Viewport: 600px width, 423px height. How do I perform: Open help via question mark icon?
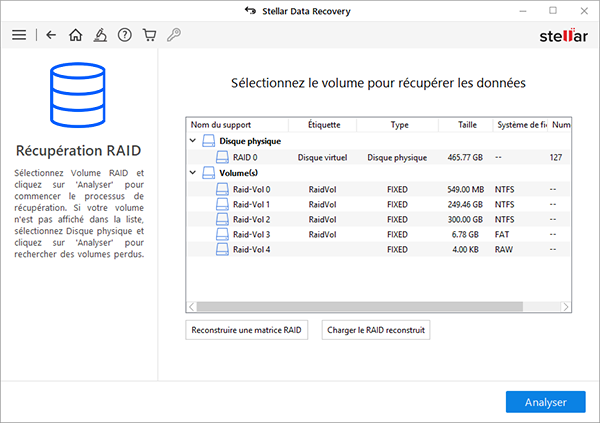click(125, 35)
